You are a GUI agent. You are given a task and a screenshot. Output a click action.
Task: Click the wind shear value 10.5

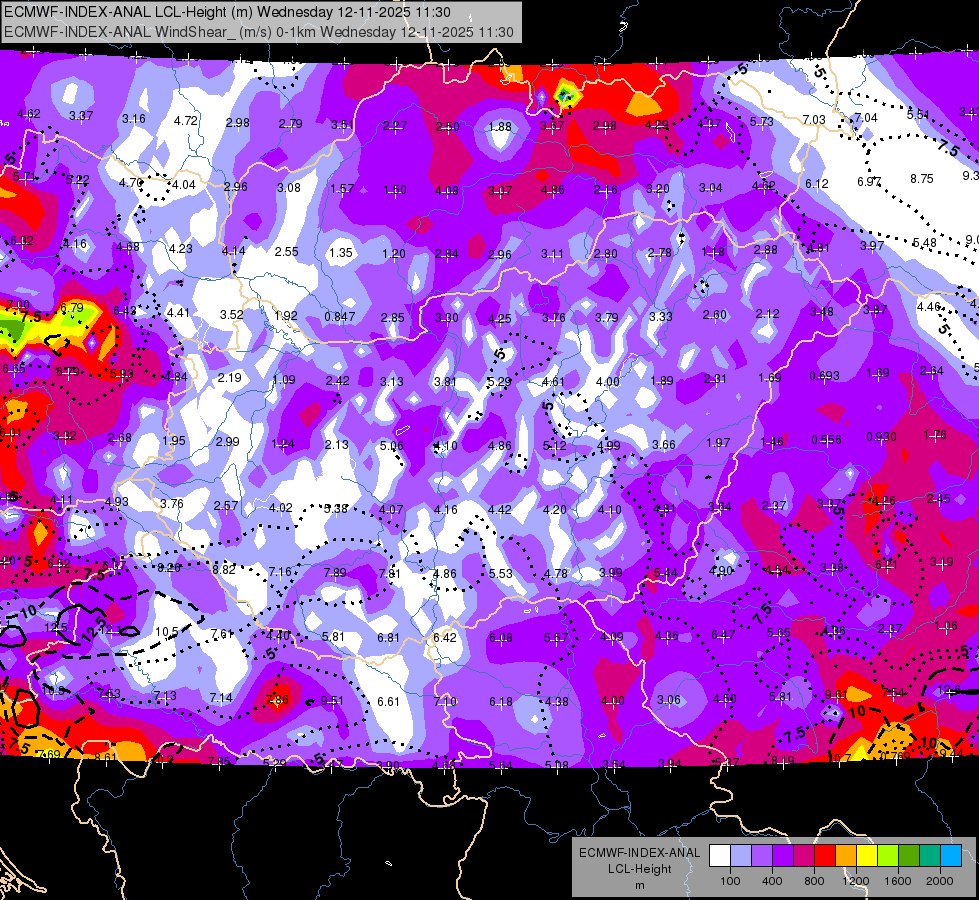coord(167,631)
